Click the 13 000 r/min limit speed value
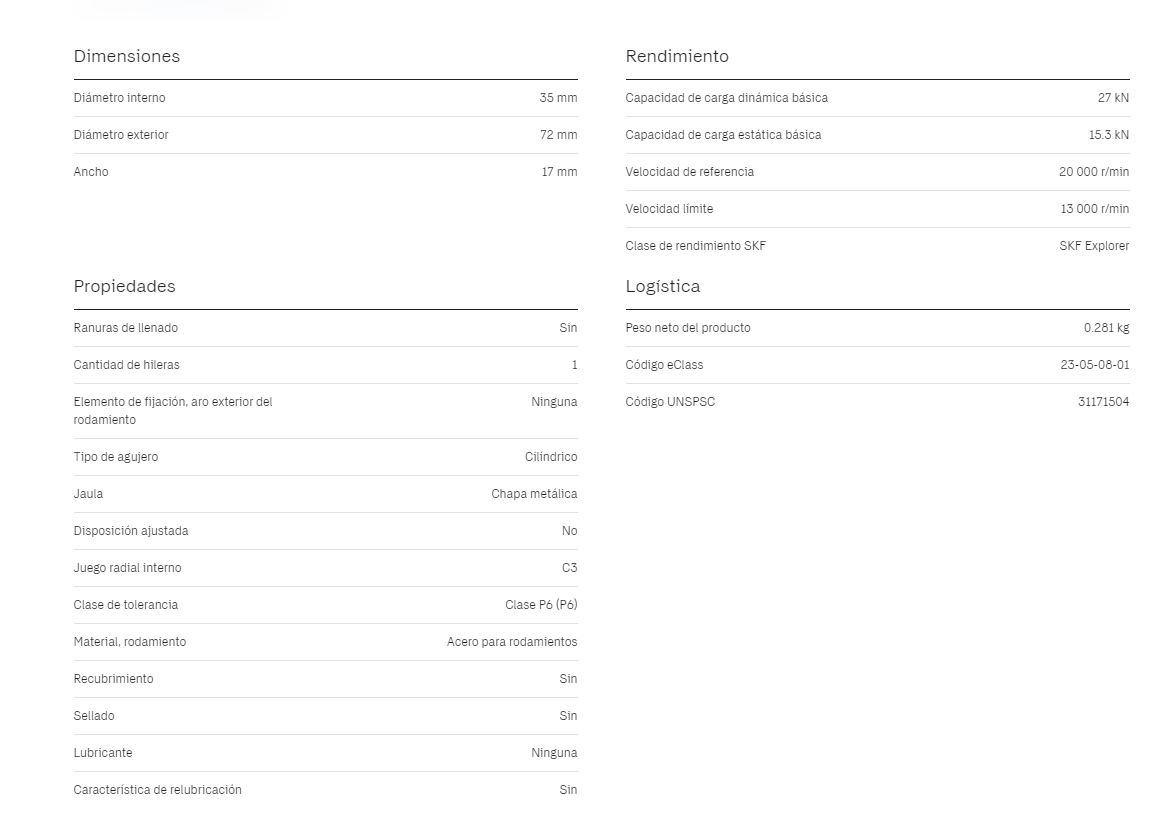Screen dimensions: 1160x834 1094,209
